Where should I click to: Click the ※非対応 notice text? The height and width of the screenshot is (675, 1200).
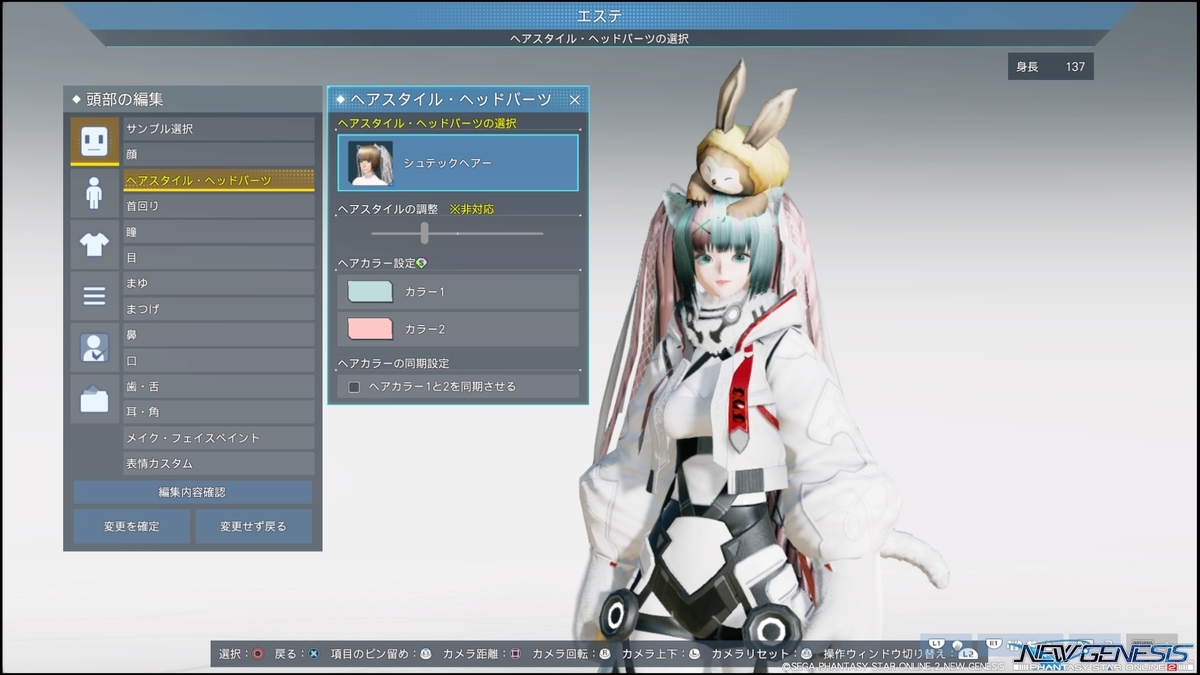[x=471, y=209]
